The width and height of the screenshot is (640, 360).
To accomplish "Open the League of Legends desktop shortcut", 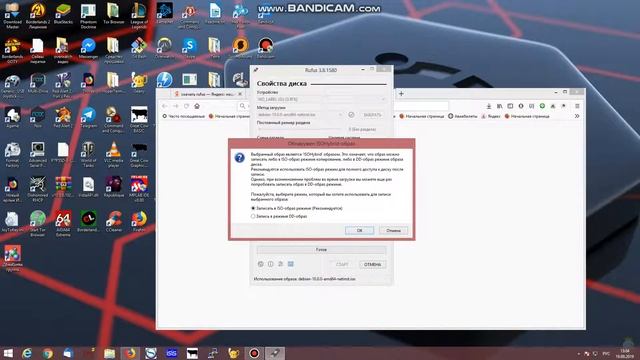I will point(139,16).
